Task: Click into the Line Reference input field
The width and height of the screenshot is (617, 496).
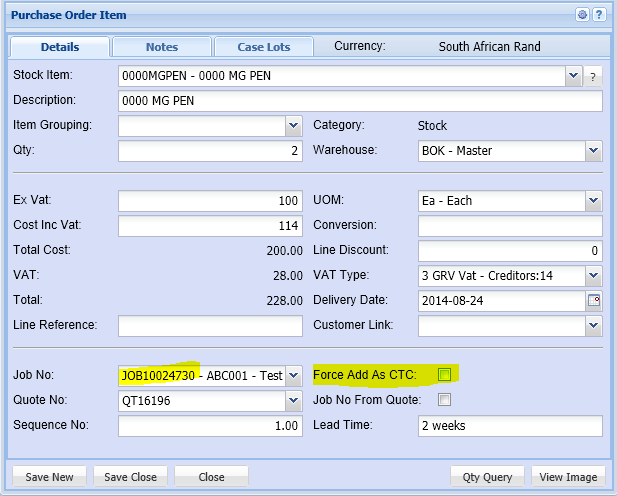Action: [210, 326]
